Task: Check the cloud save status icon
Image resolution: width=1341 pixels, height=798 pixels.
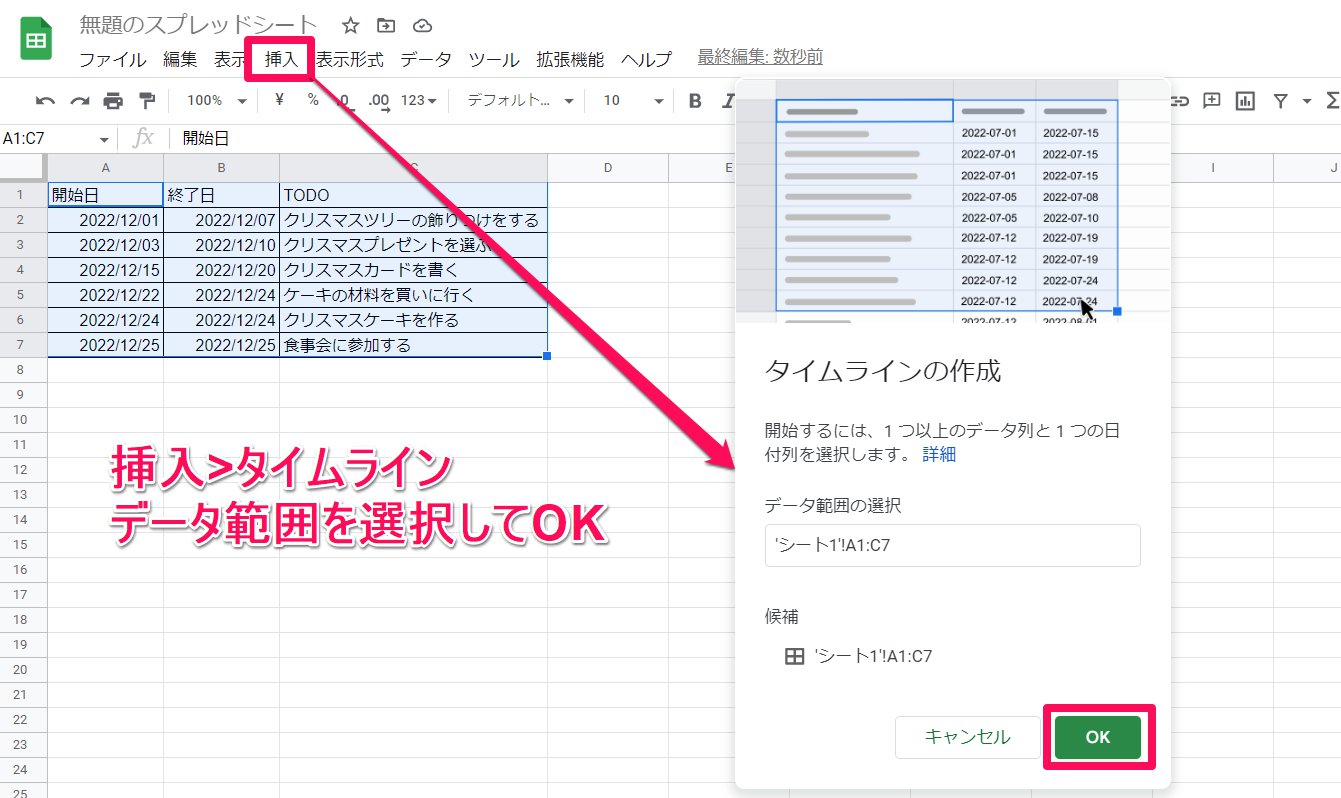Action: pyautogui.click(x=422, y=26)
